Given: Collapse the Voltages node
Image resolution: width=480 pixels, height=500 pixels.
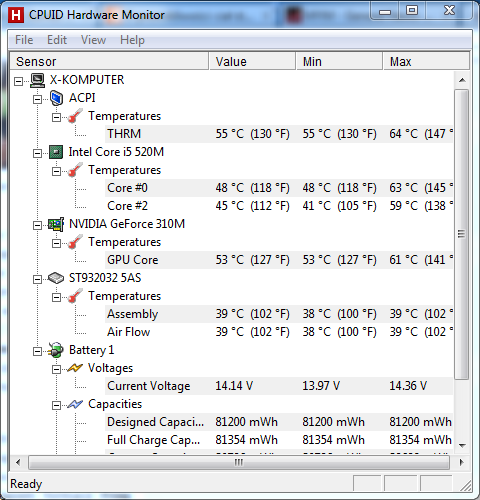Looking at the screenshot, I should (x=57, y=369).
